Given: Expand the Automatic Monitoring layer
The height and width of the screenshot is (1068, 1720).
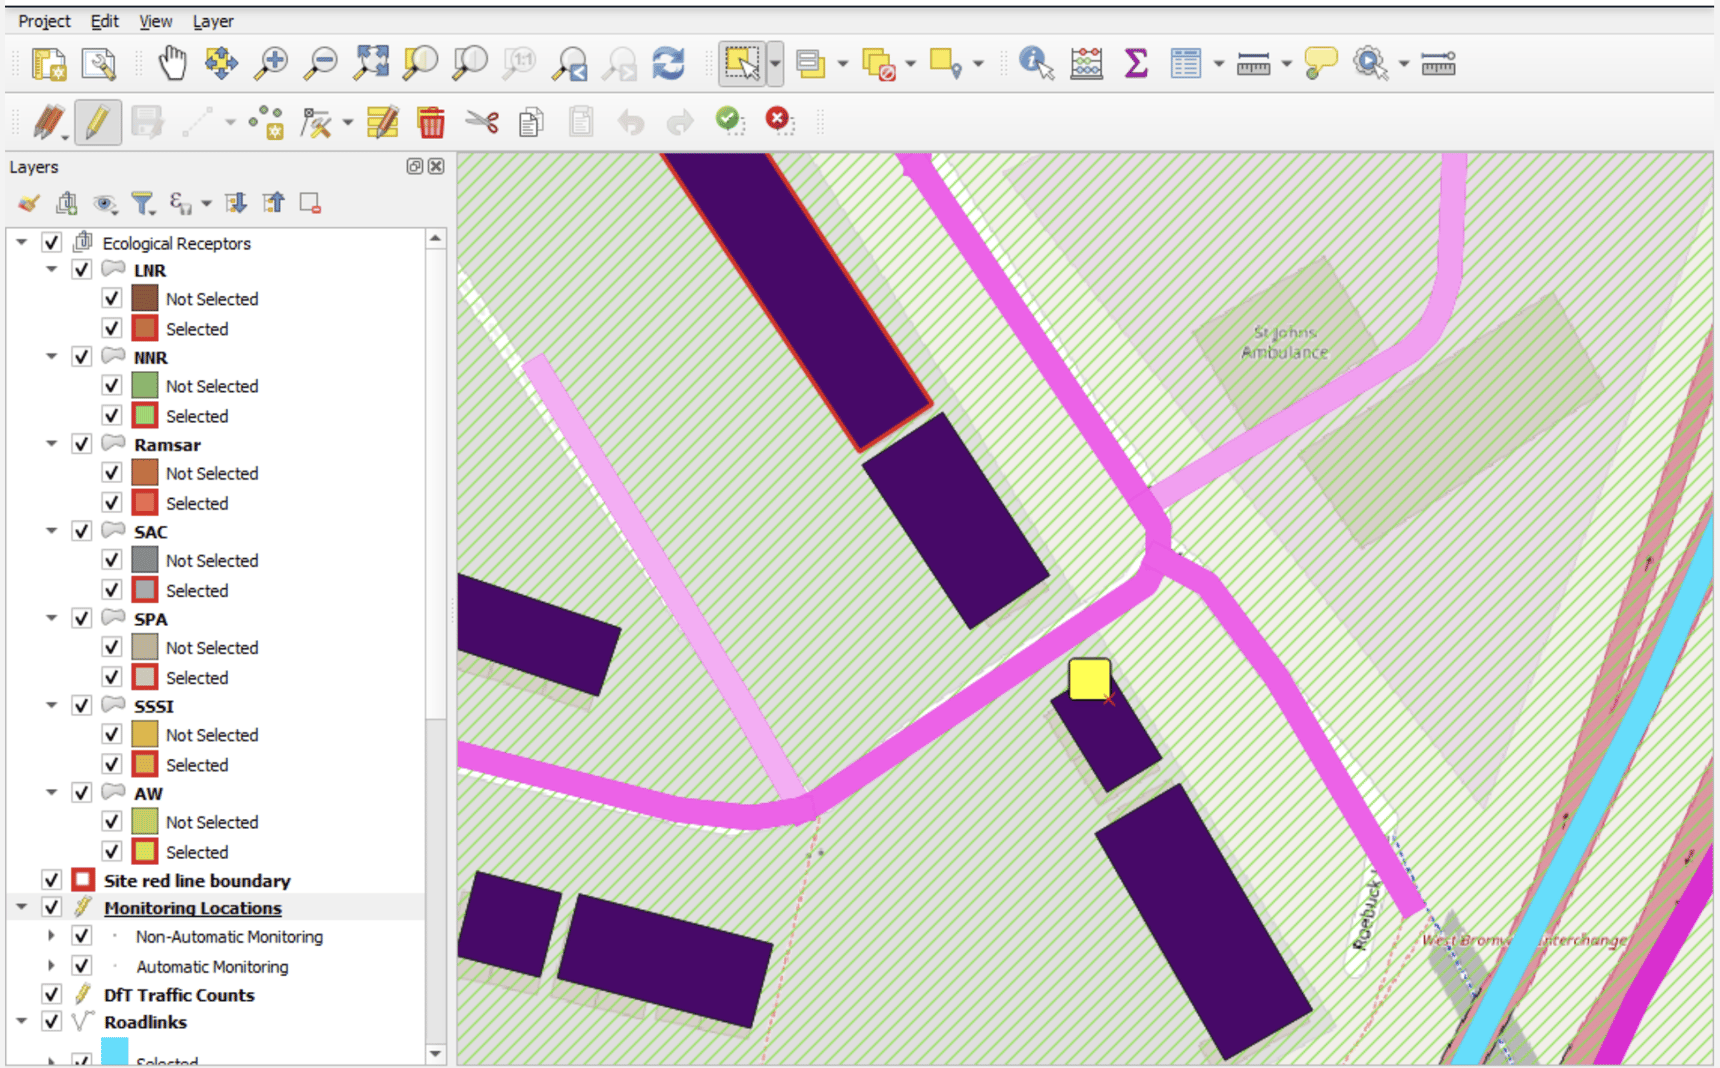Looking at the screenshot, I should pyautogui.click(x=51, y=966).
